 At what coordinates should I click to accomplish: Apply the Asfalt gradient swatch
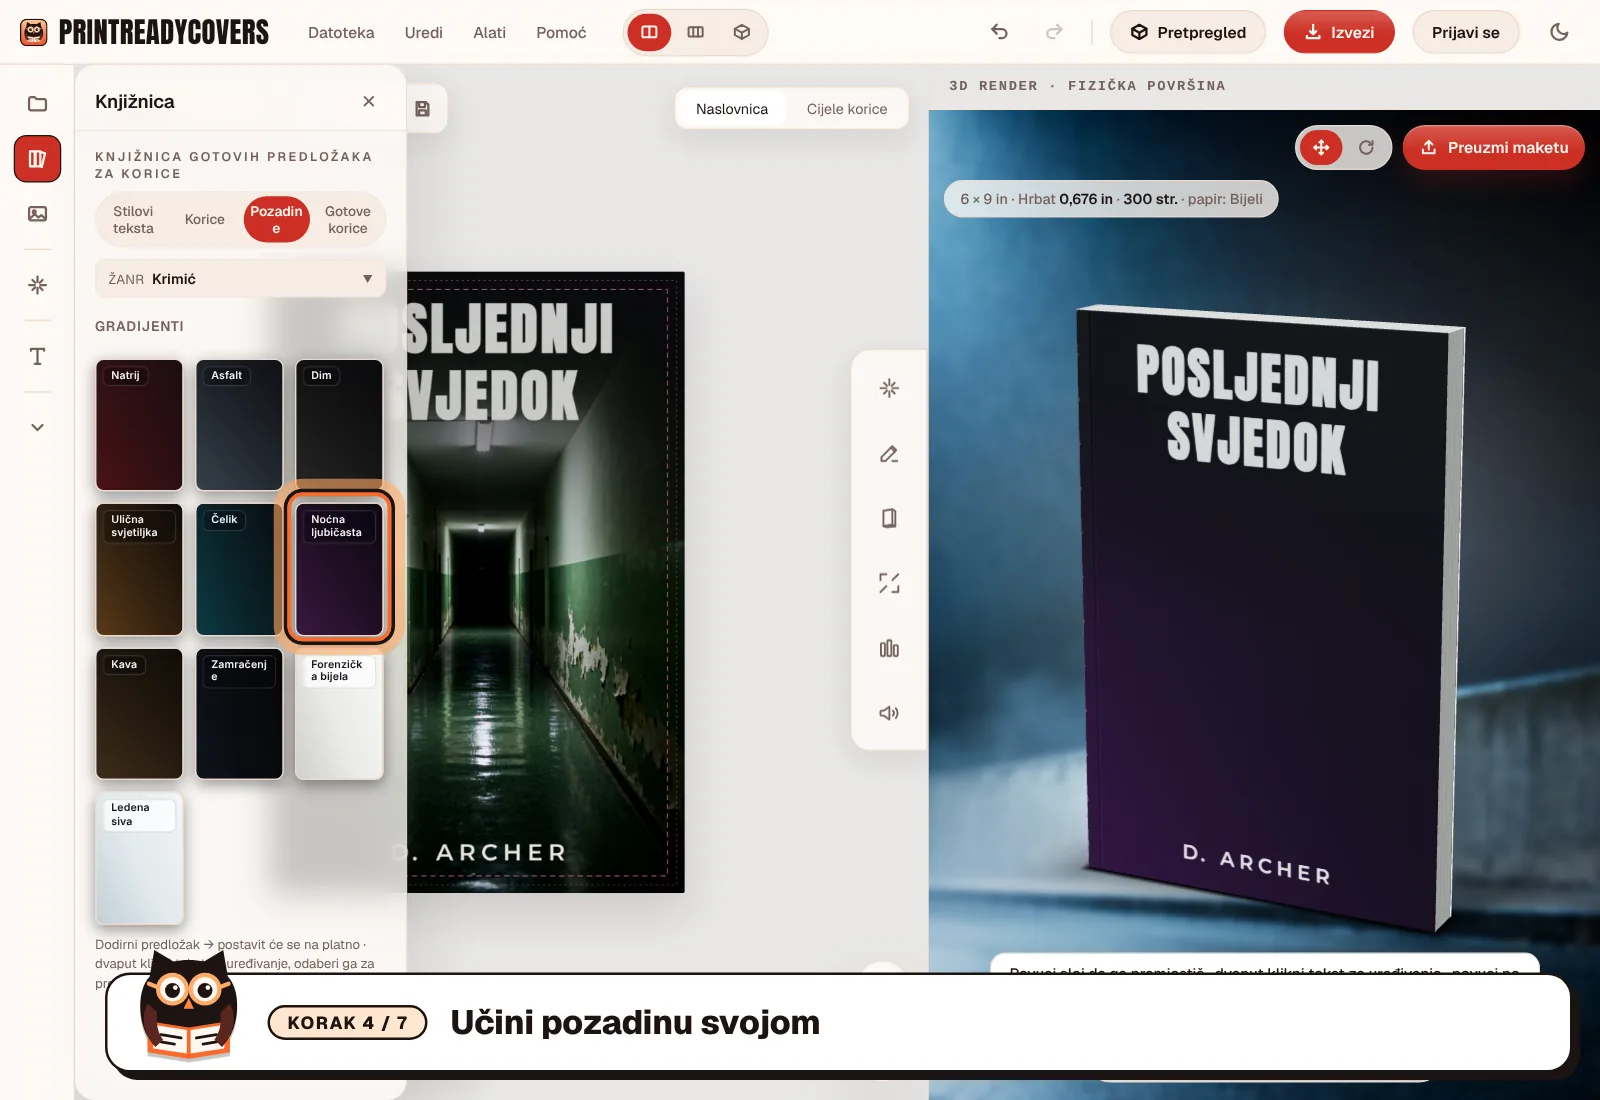(x=239, y=425)
